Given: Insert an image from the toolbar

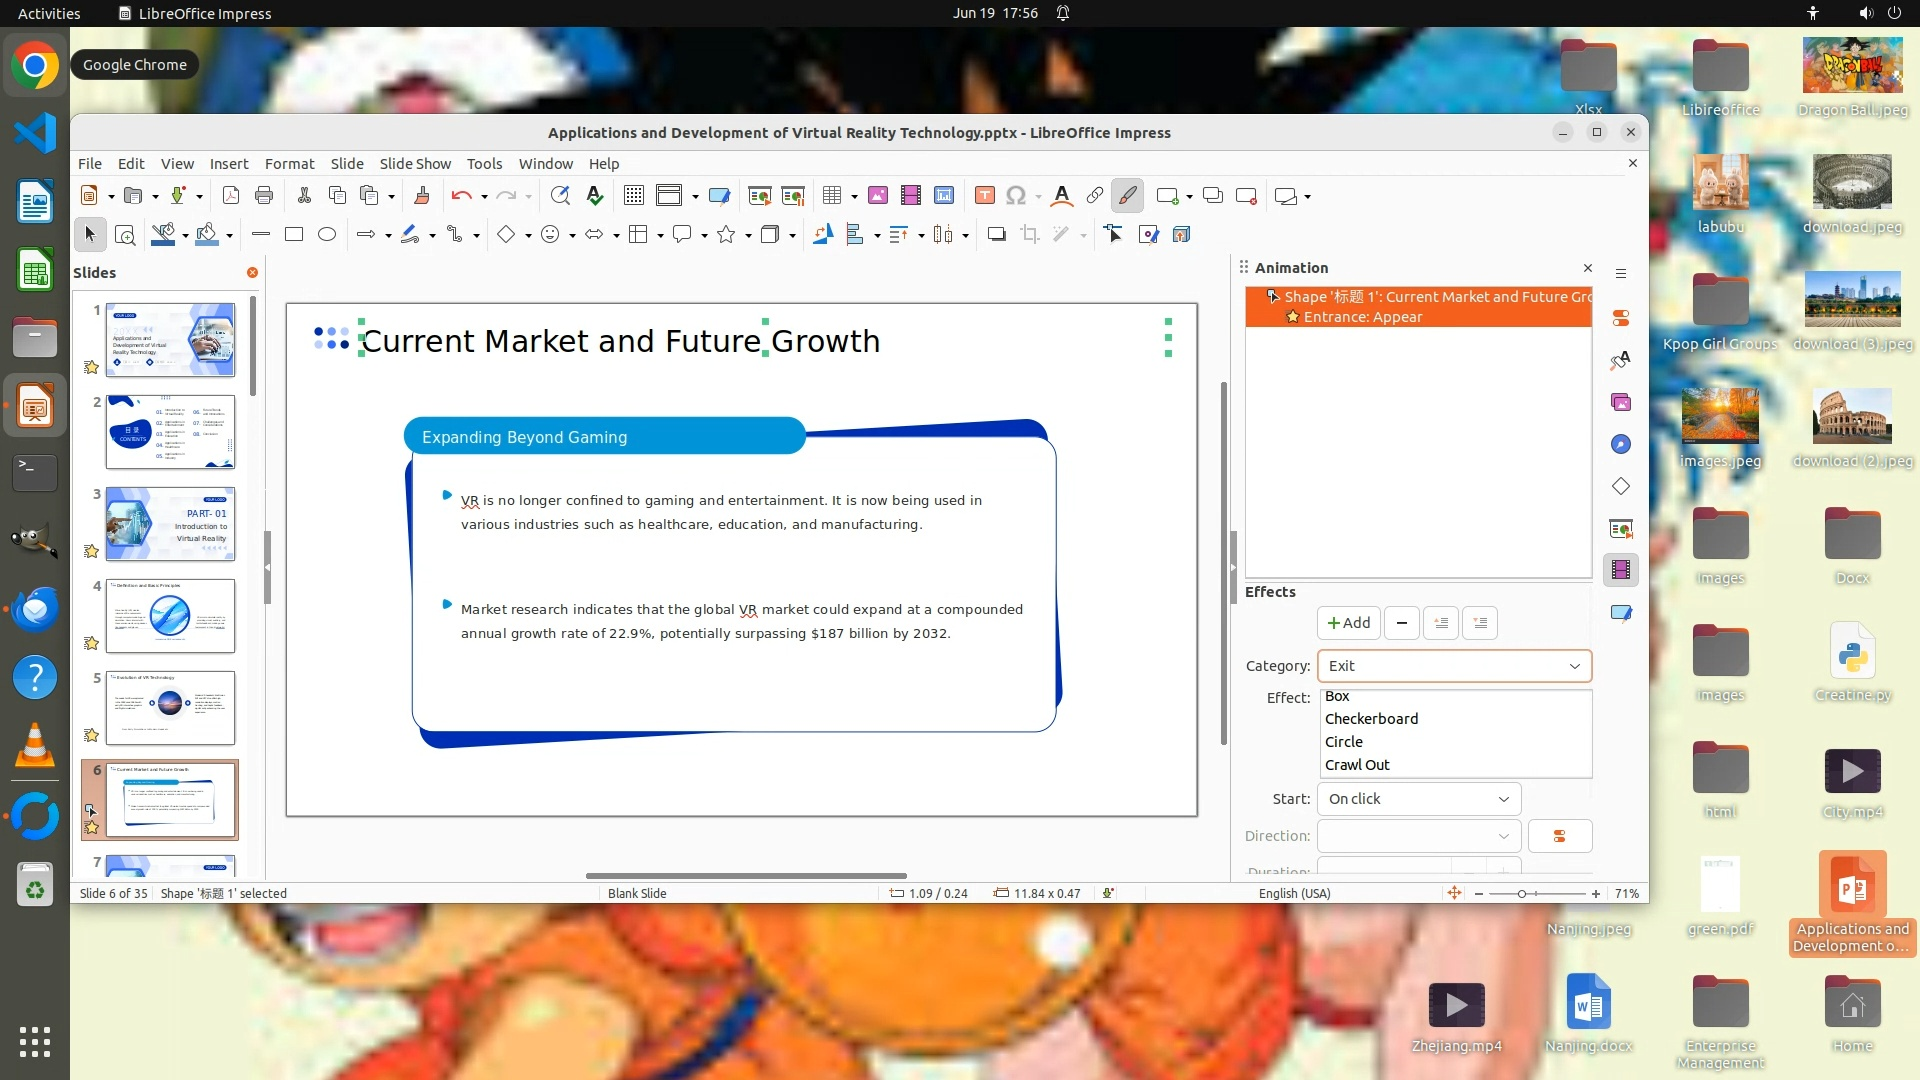Looking at the screenshot, I should point(877,196).
